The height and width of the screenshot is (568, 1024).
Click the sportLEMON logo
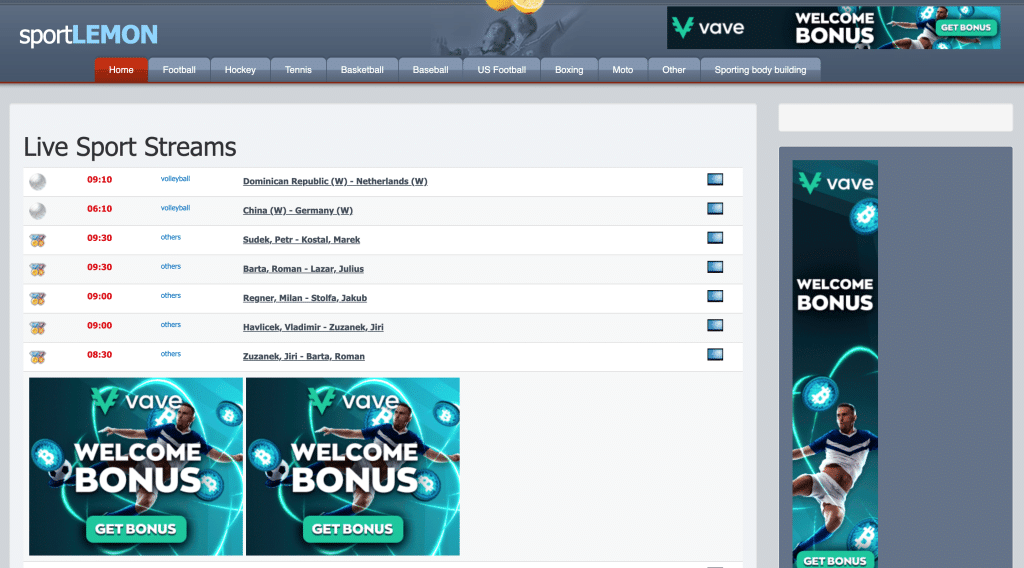pos(88,36)
